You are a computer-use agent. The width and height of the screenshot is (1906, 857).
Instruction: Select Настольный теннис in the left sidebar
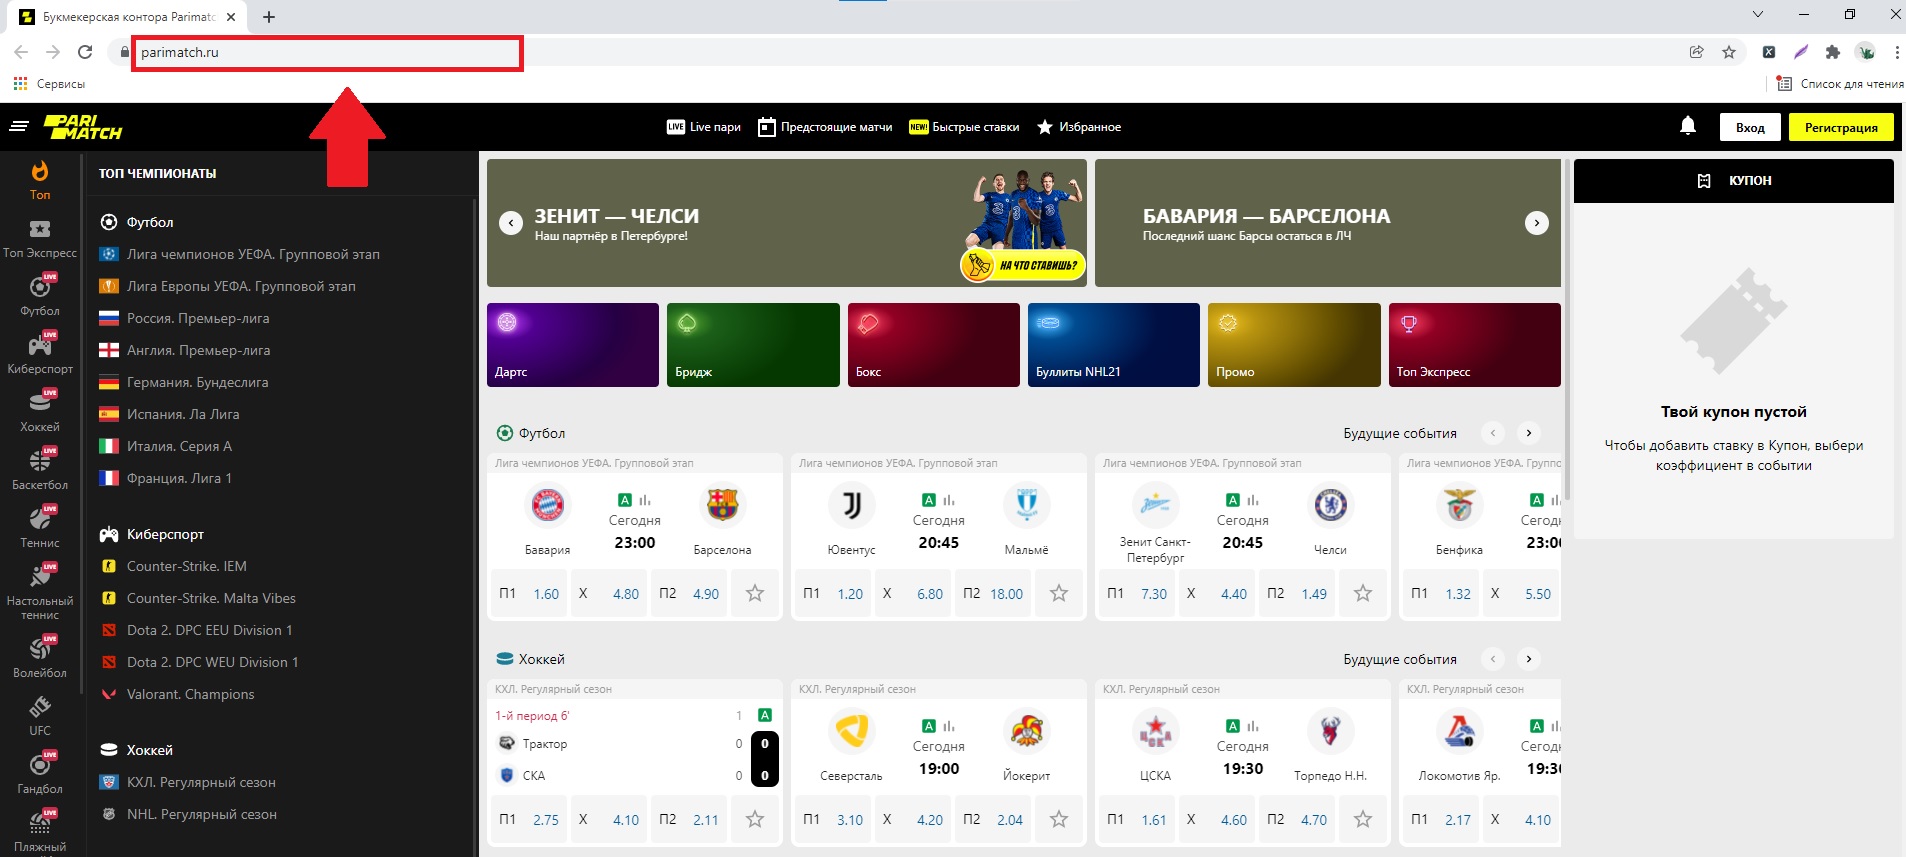[x=40, y=592]
